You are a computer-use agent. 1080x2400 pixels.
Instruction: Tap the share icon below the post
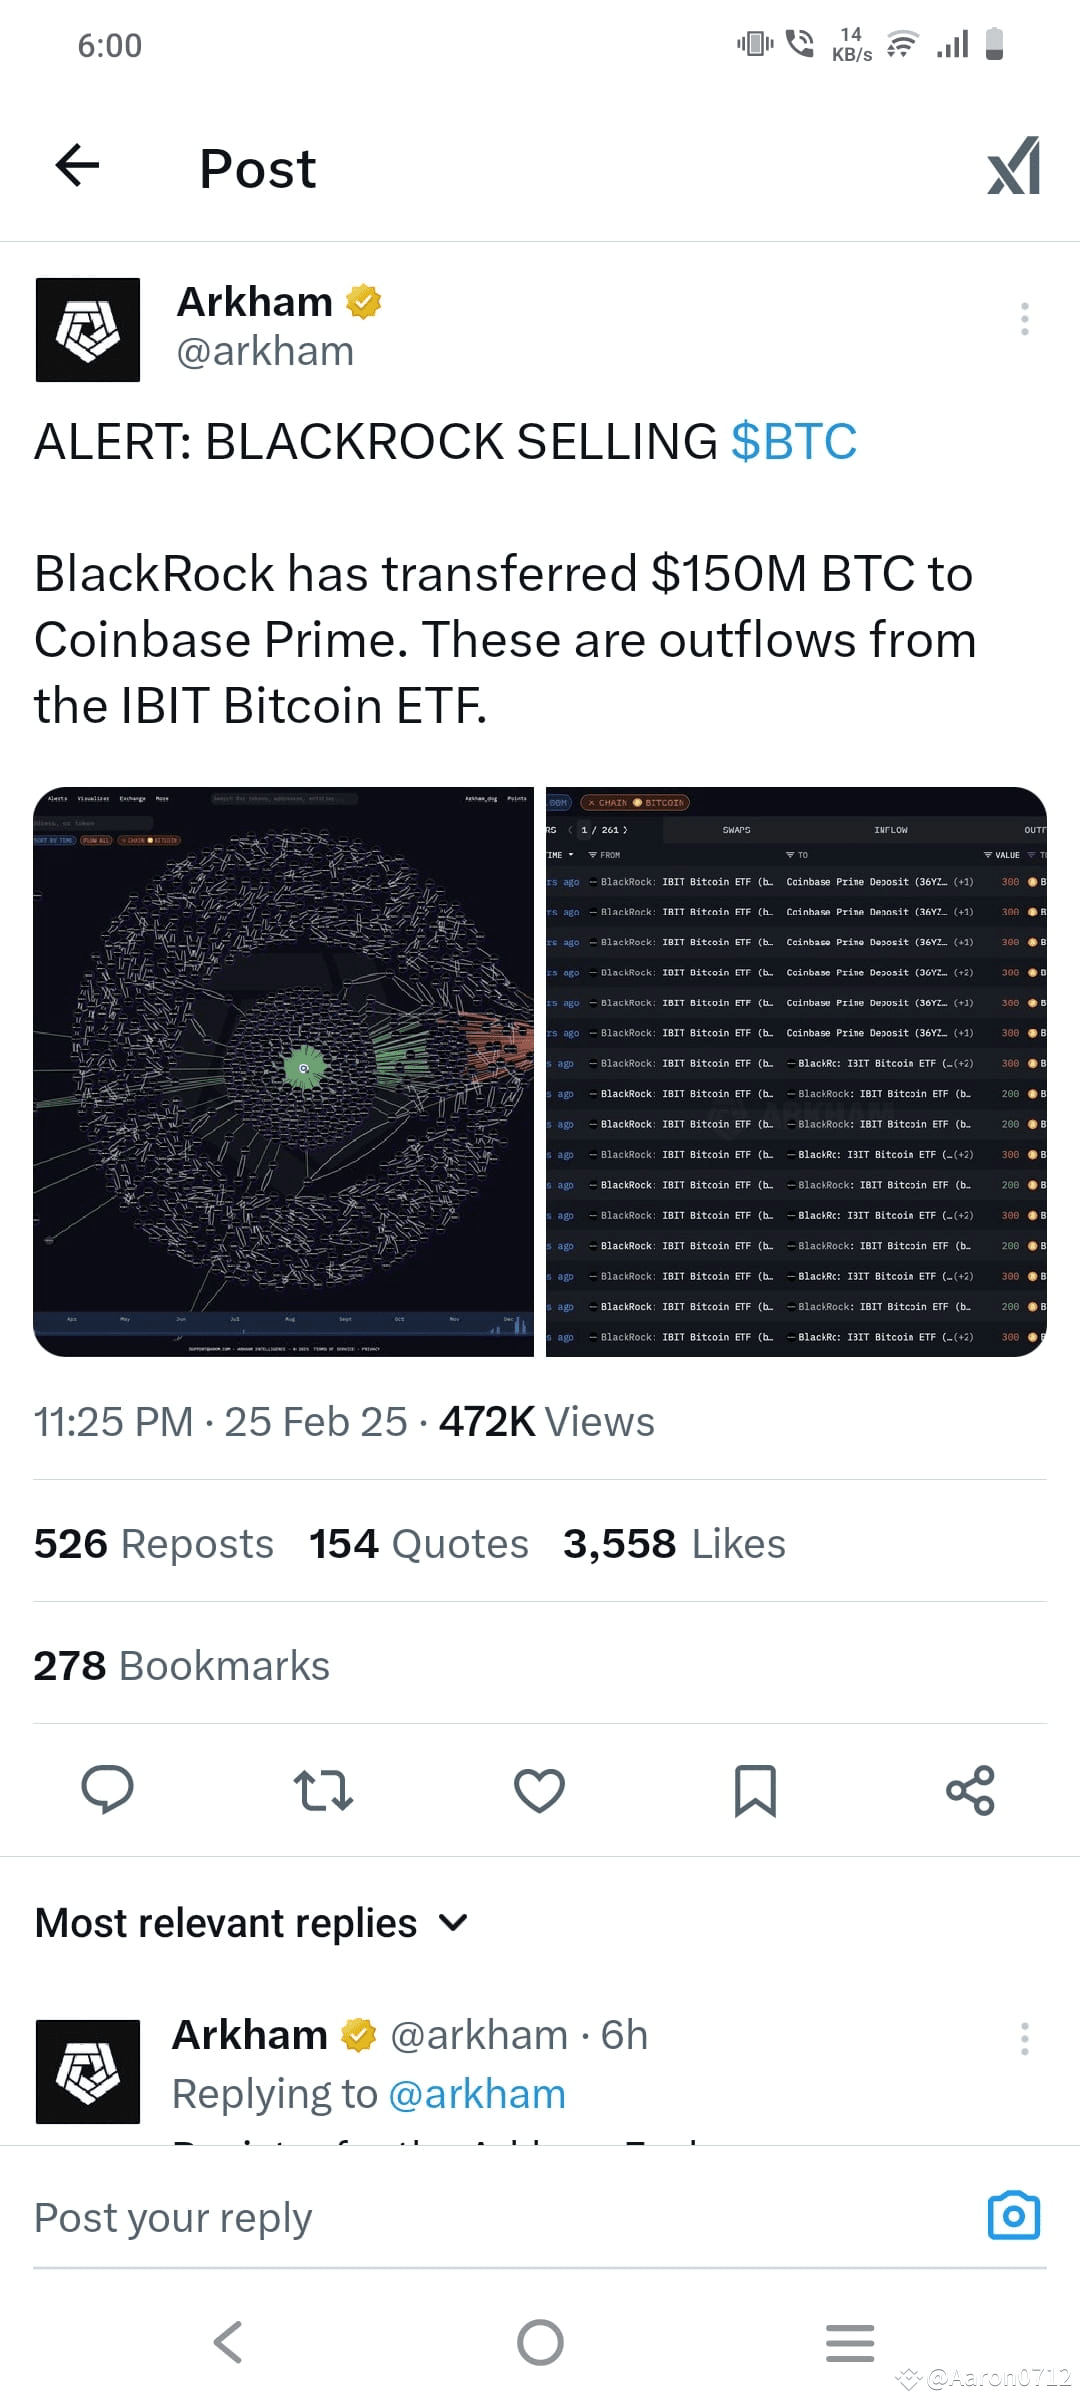pos(971,1791)
